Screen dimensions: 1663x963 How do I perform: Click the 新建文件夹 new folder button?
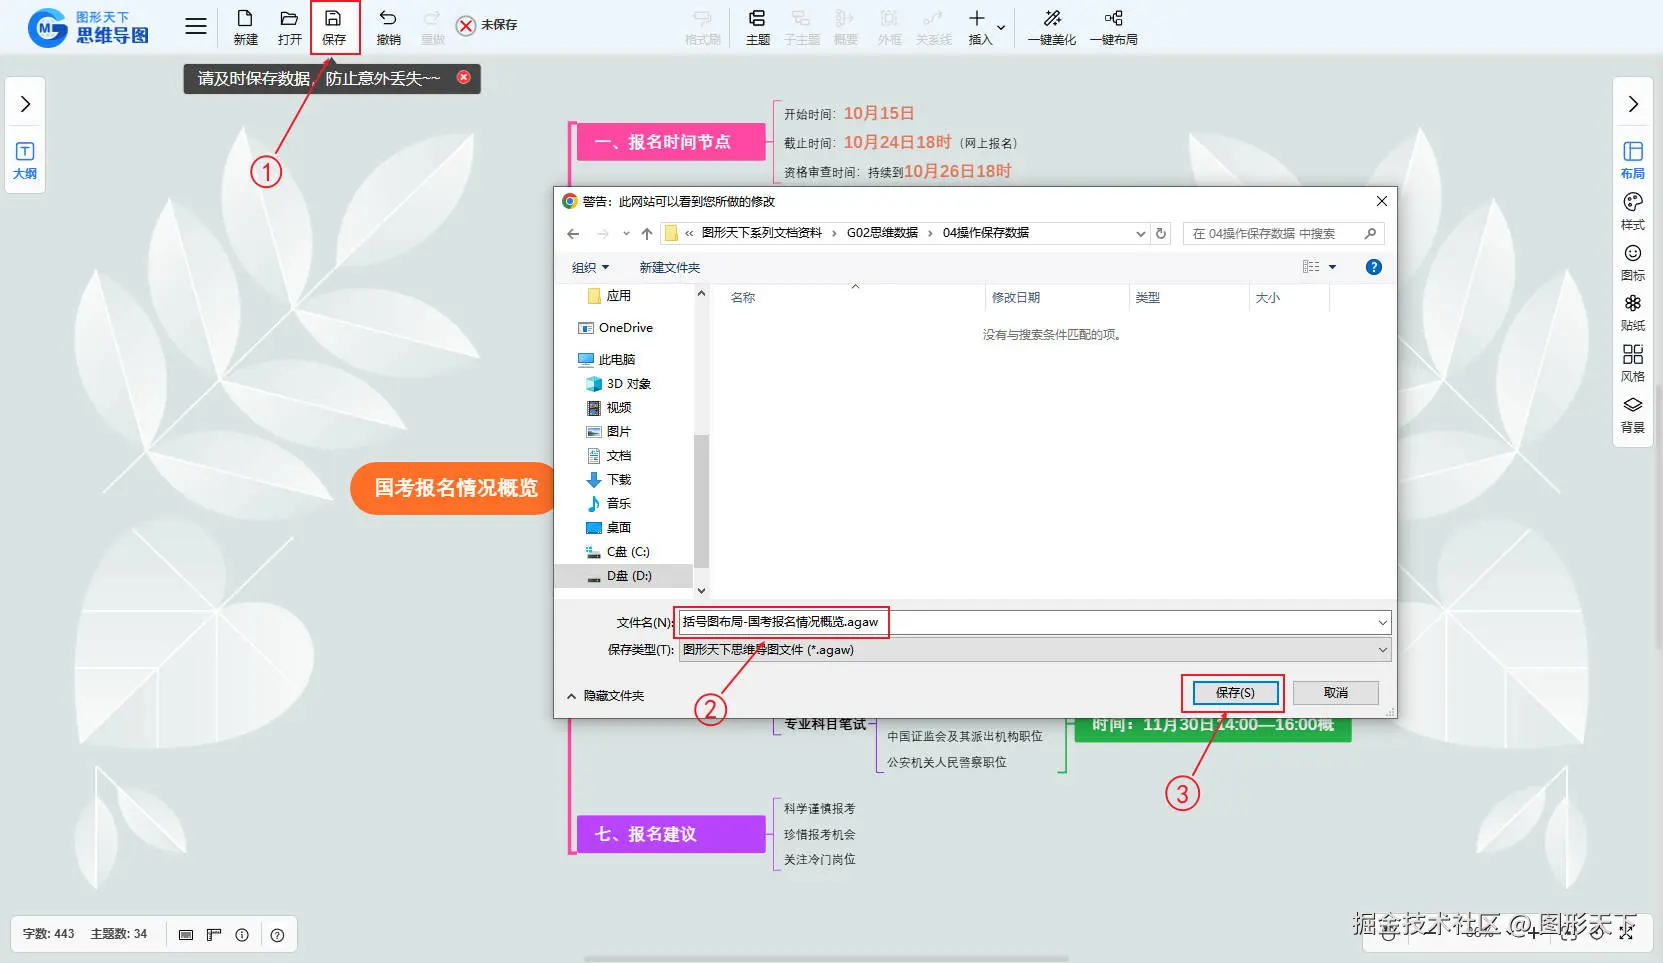[x=669, y=268]
